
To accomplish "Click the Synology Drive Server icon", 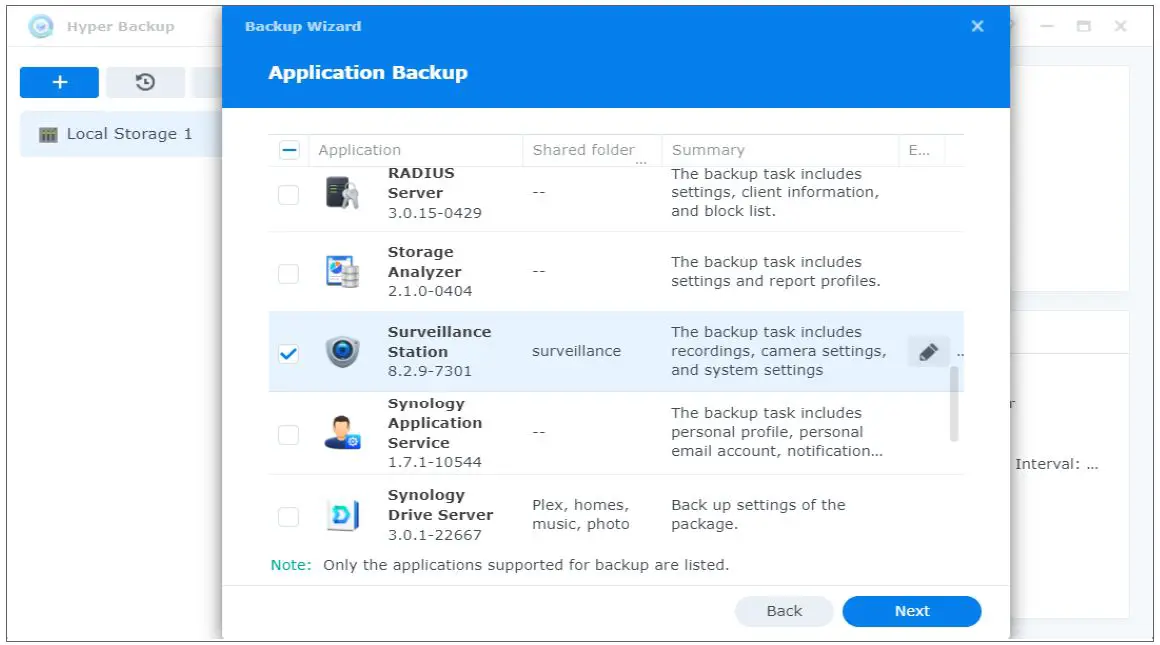I will [x=342, y=513].
